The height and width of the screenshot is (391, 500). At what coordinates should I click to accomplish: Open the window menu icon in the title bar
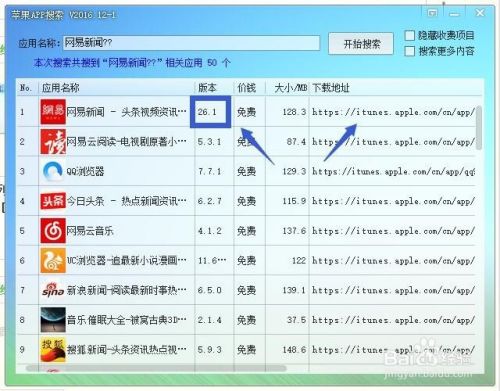click(432, 13)
